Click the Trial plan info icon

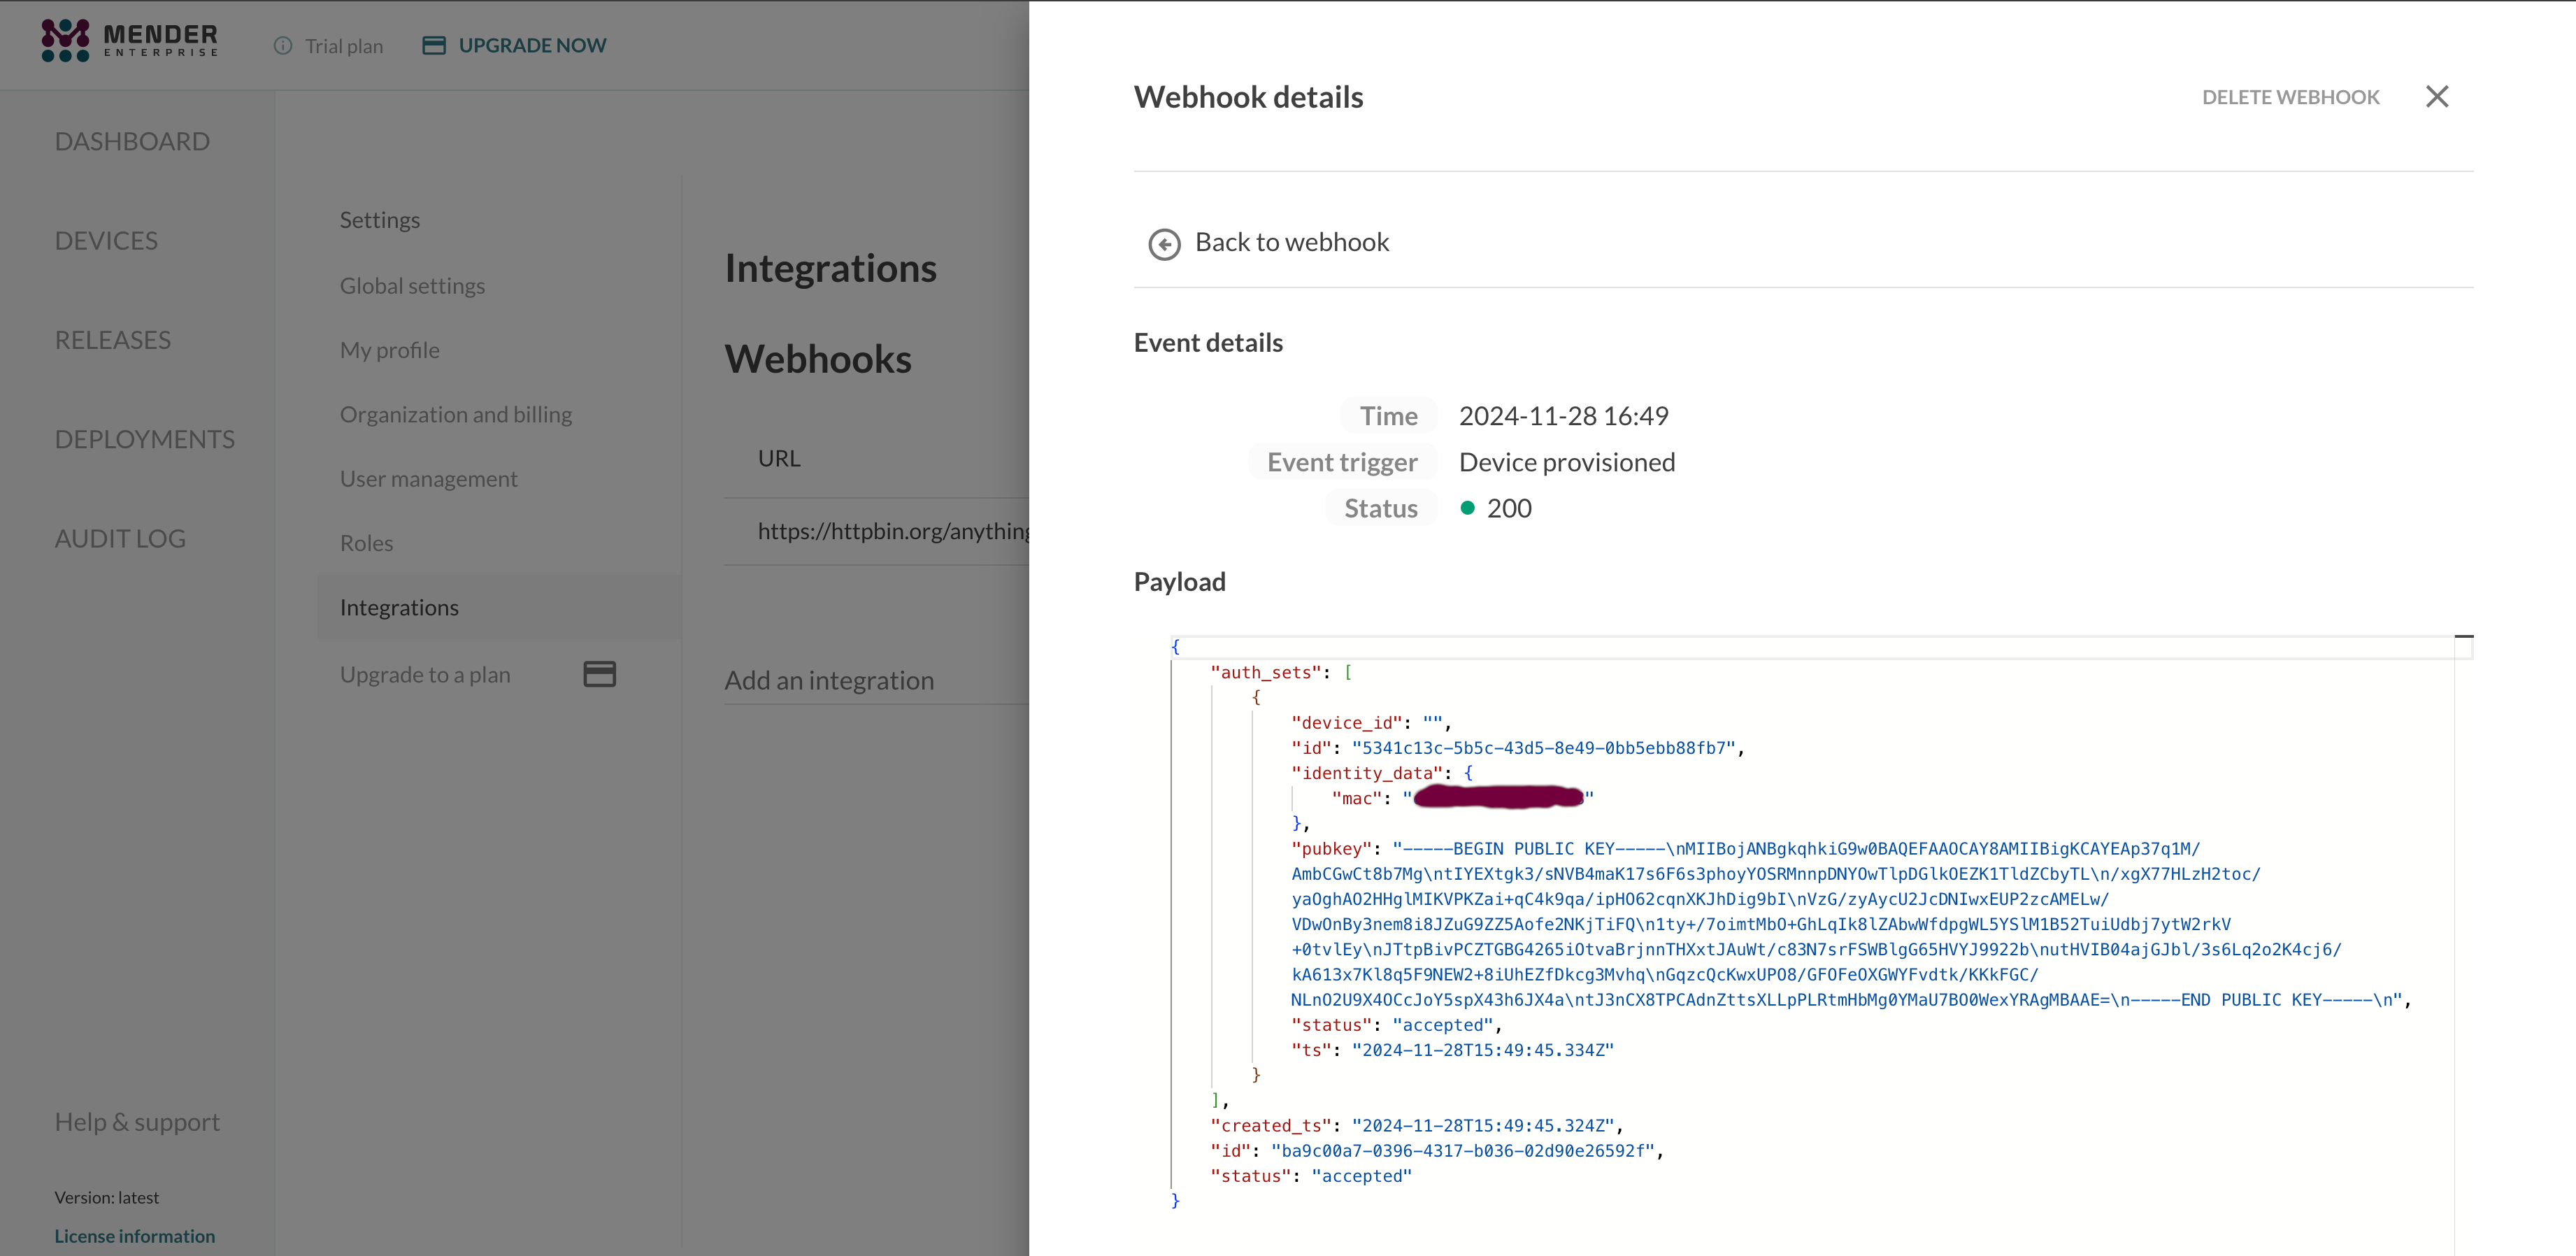283,46
